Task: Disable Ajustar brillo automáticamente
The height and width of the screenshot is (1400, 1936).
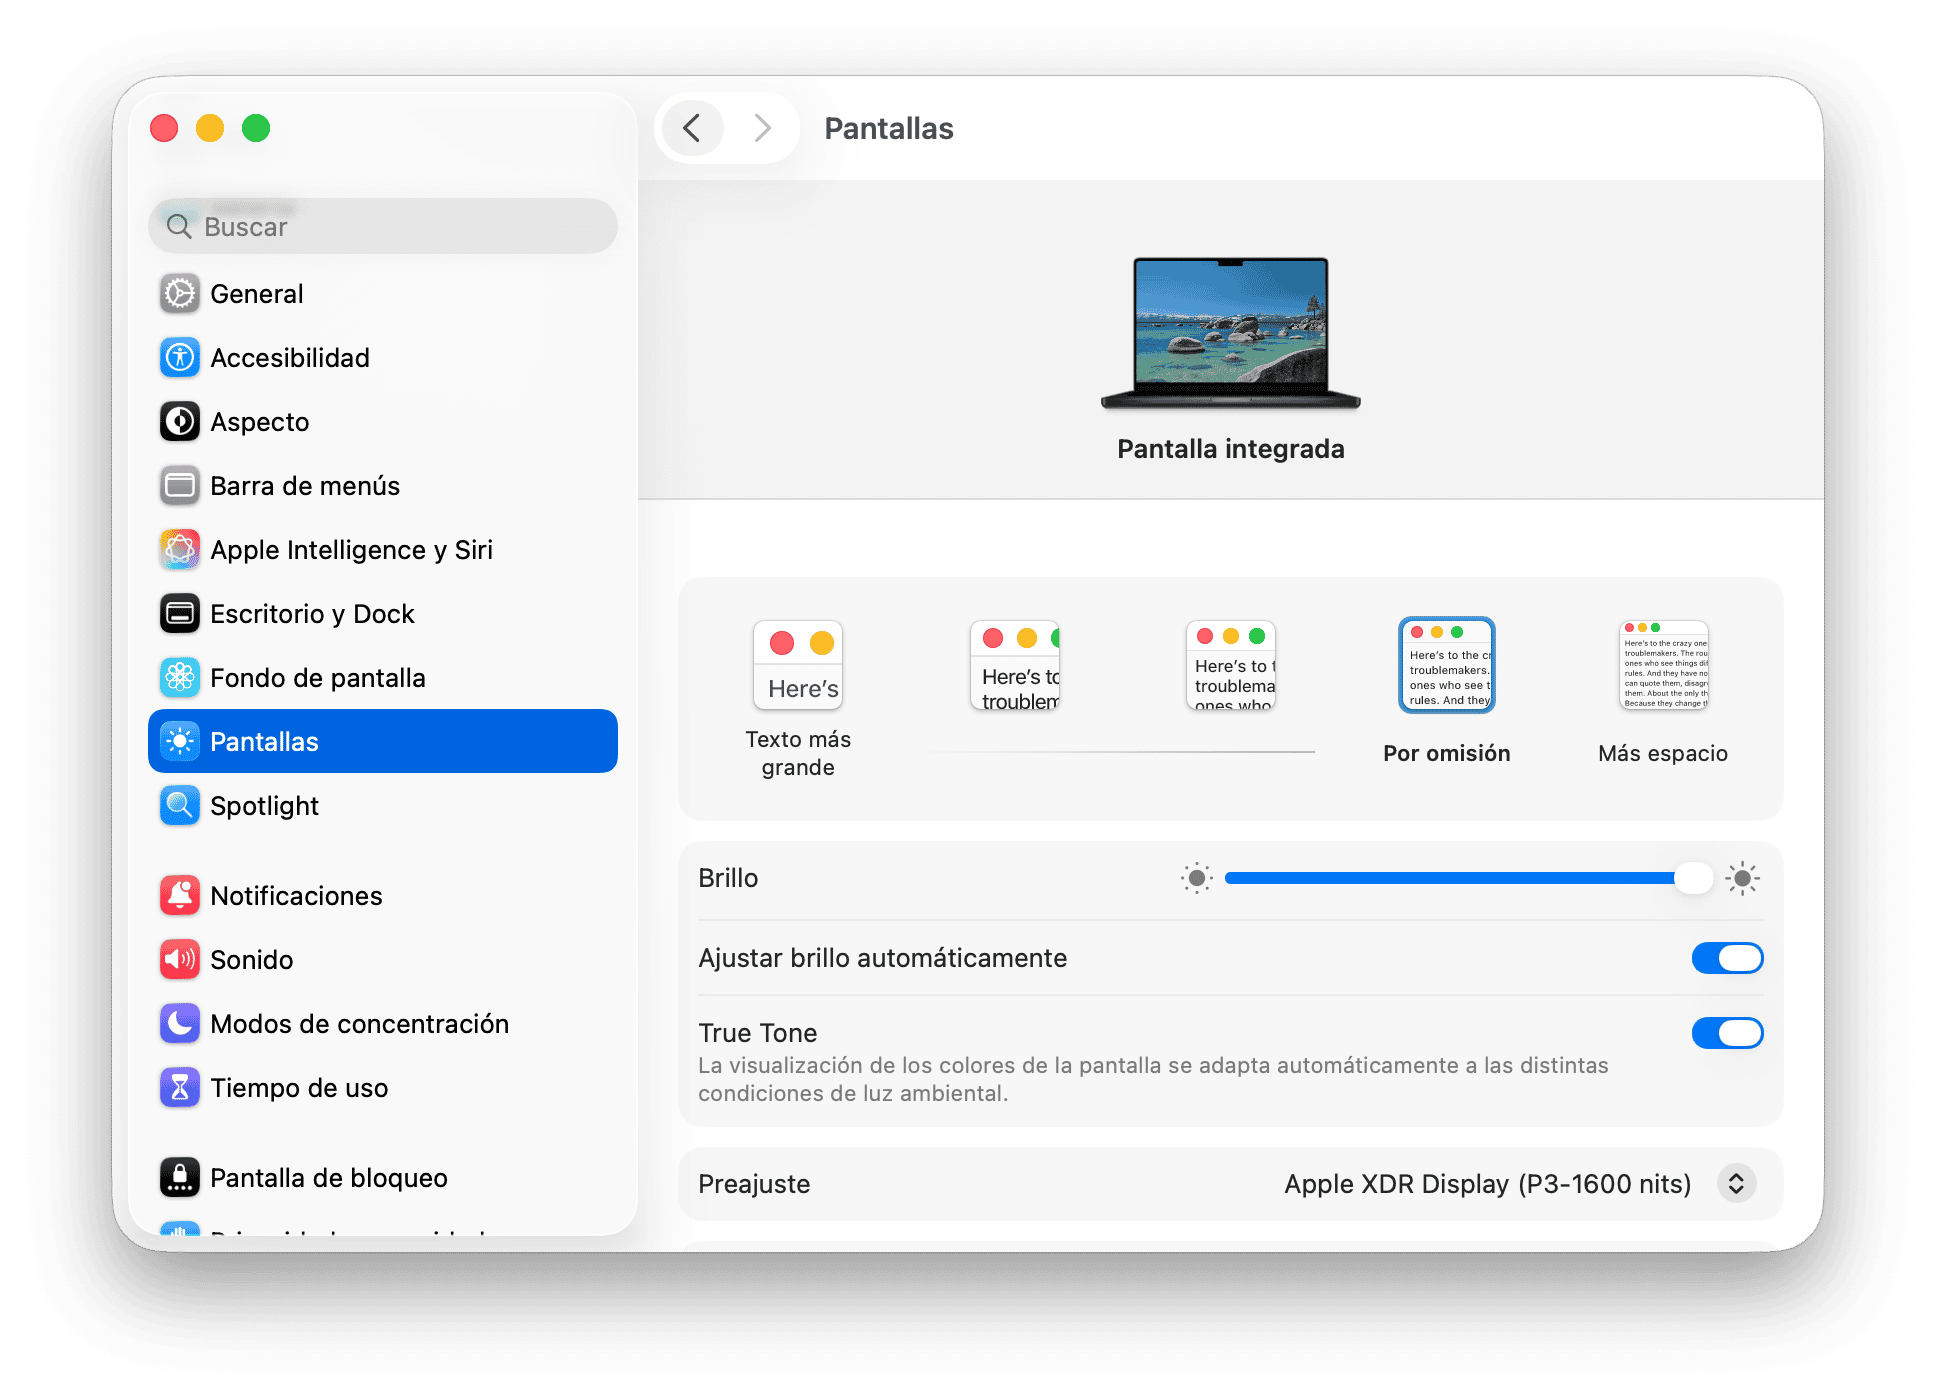Action: click(x=1727, y=958)
